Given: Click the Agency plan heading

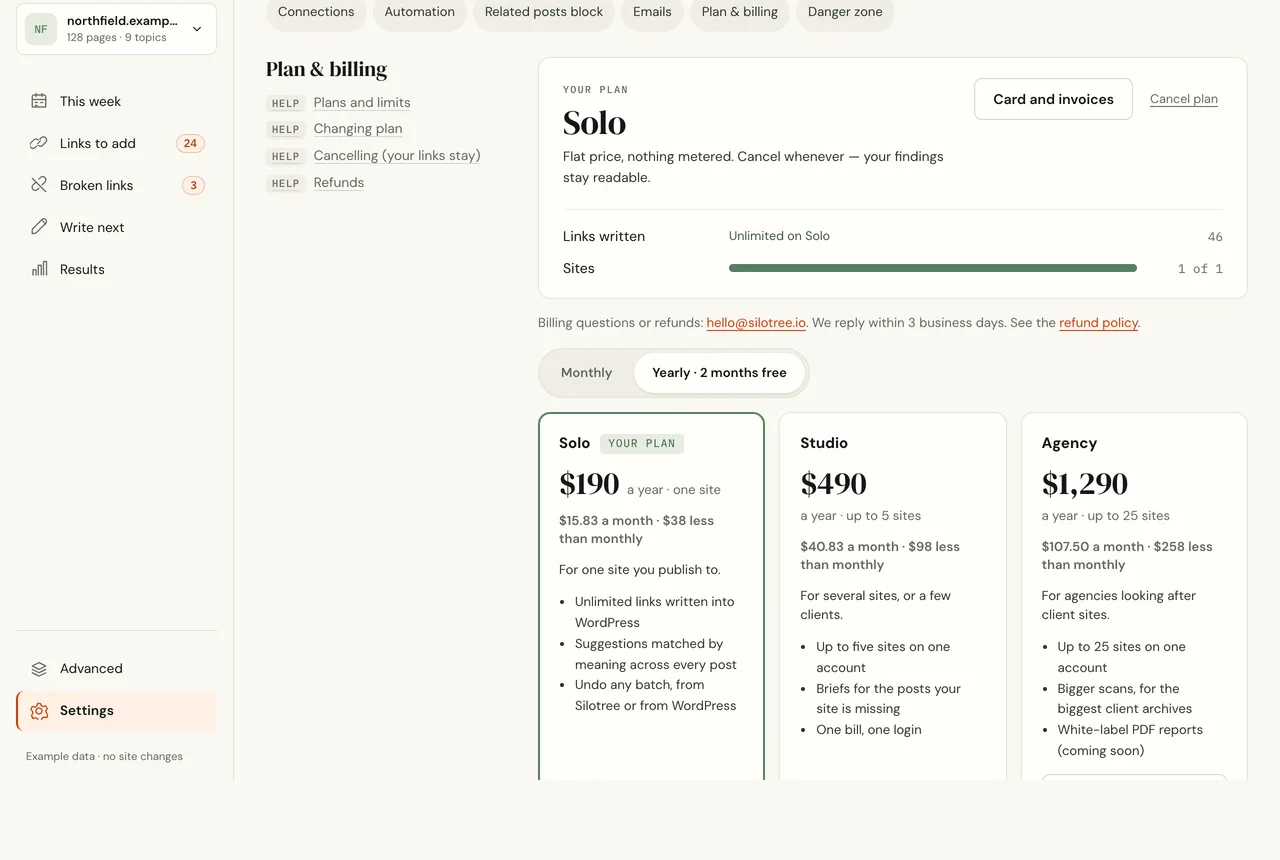Looking at the screenshot, I should (x=1069, y=443).
